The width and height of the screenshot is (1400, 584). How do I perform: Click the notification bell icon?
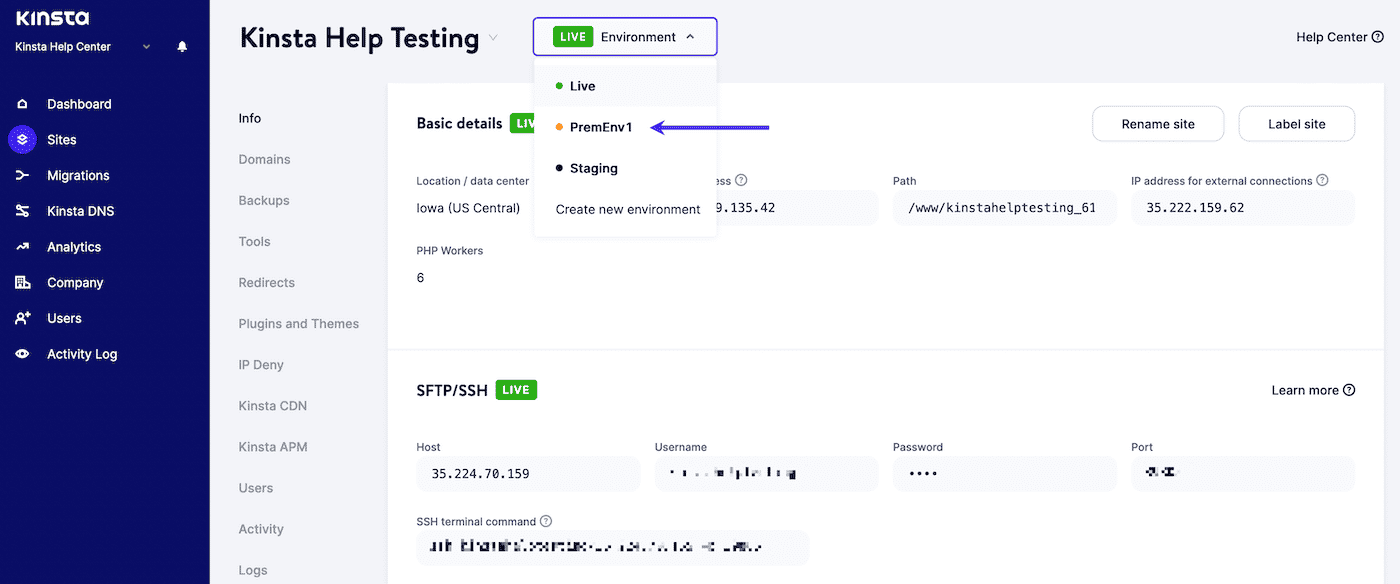pyautogui.click(x=183, y=46)
